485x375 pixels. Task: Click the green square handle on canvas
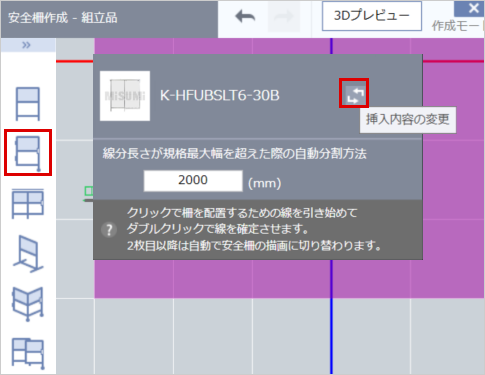click(x=89, y=191)
